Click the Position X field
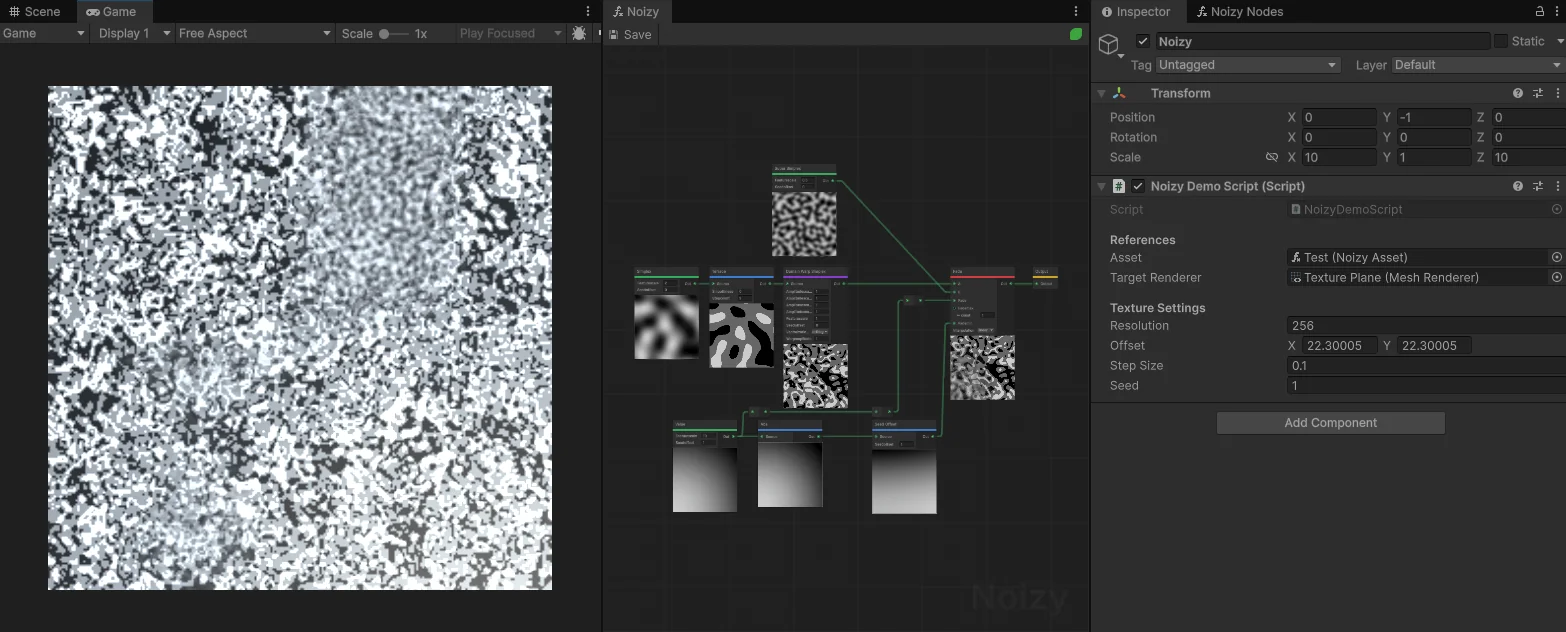Screen dimensions: 1566x632 [1339, 117]
